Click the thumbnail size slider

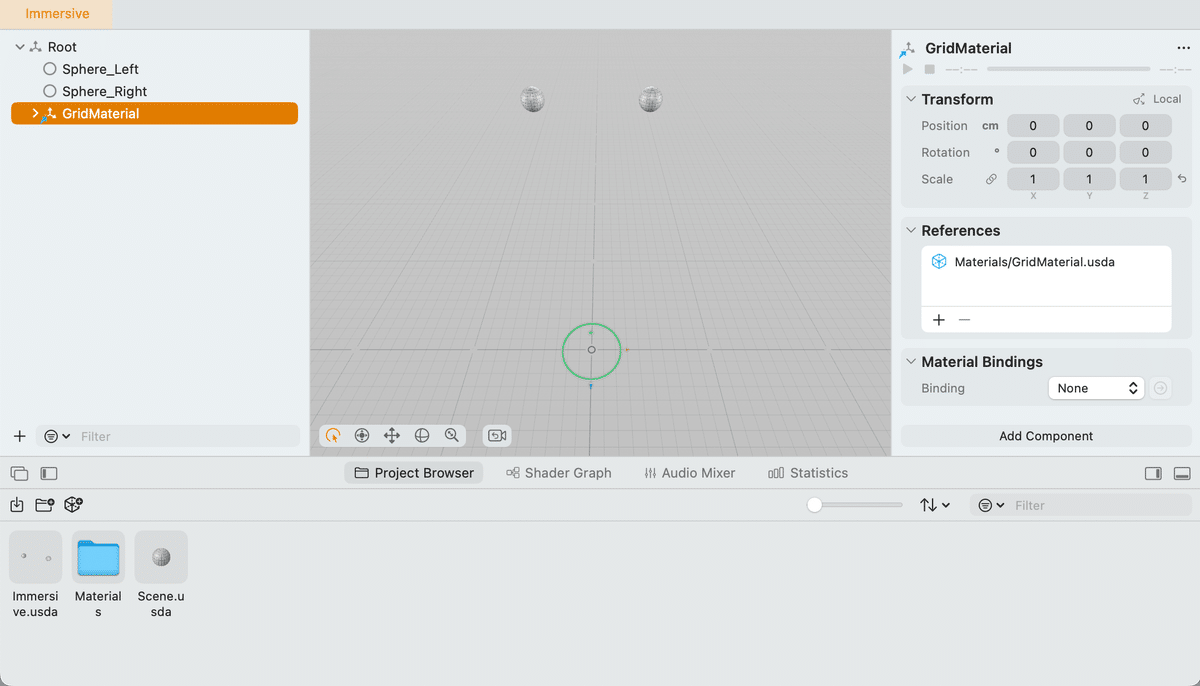pyautogui.click(x=856, y=505)
